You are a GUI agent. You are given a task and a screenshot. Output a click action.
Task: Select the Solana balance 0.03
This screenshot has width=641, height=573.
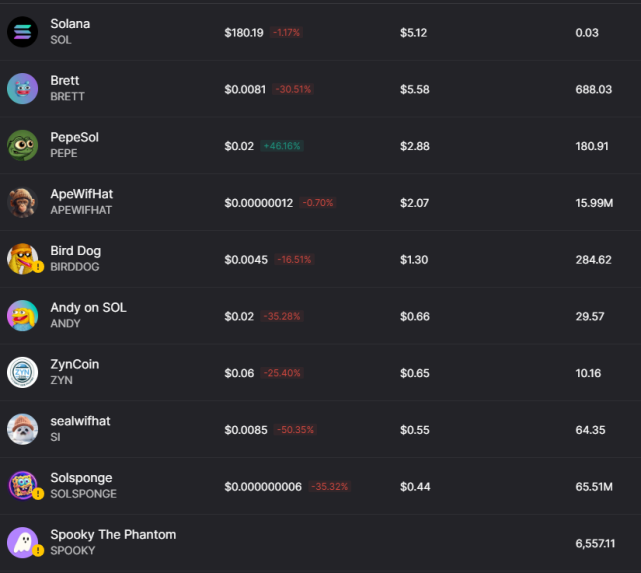587,33
